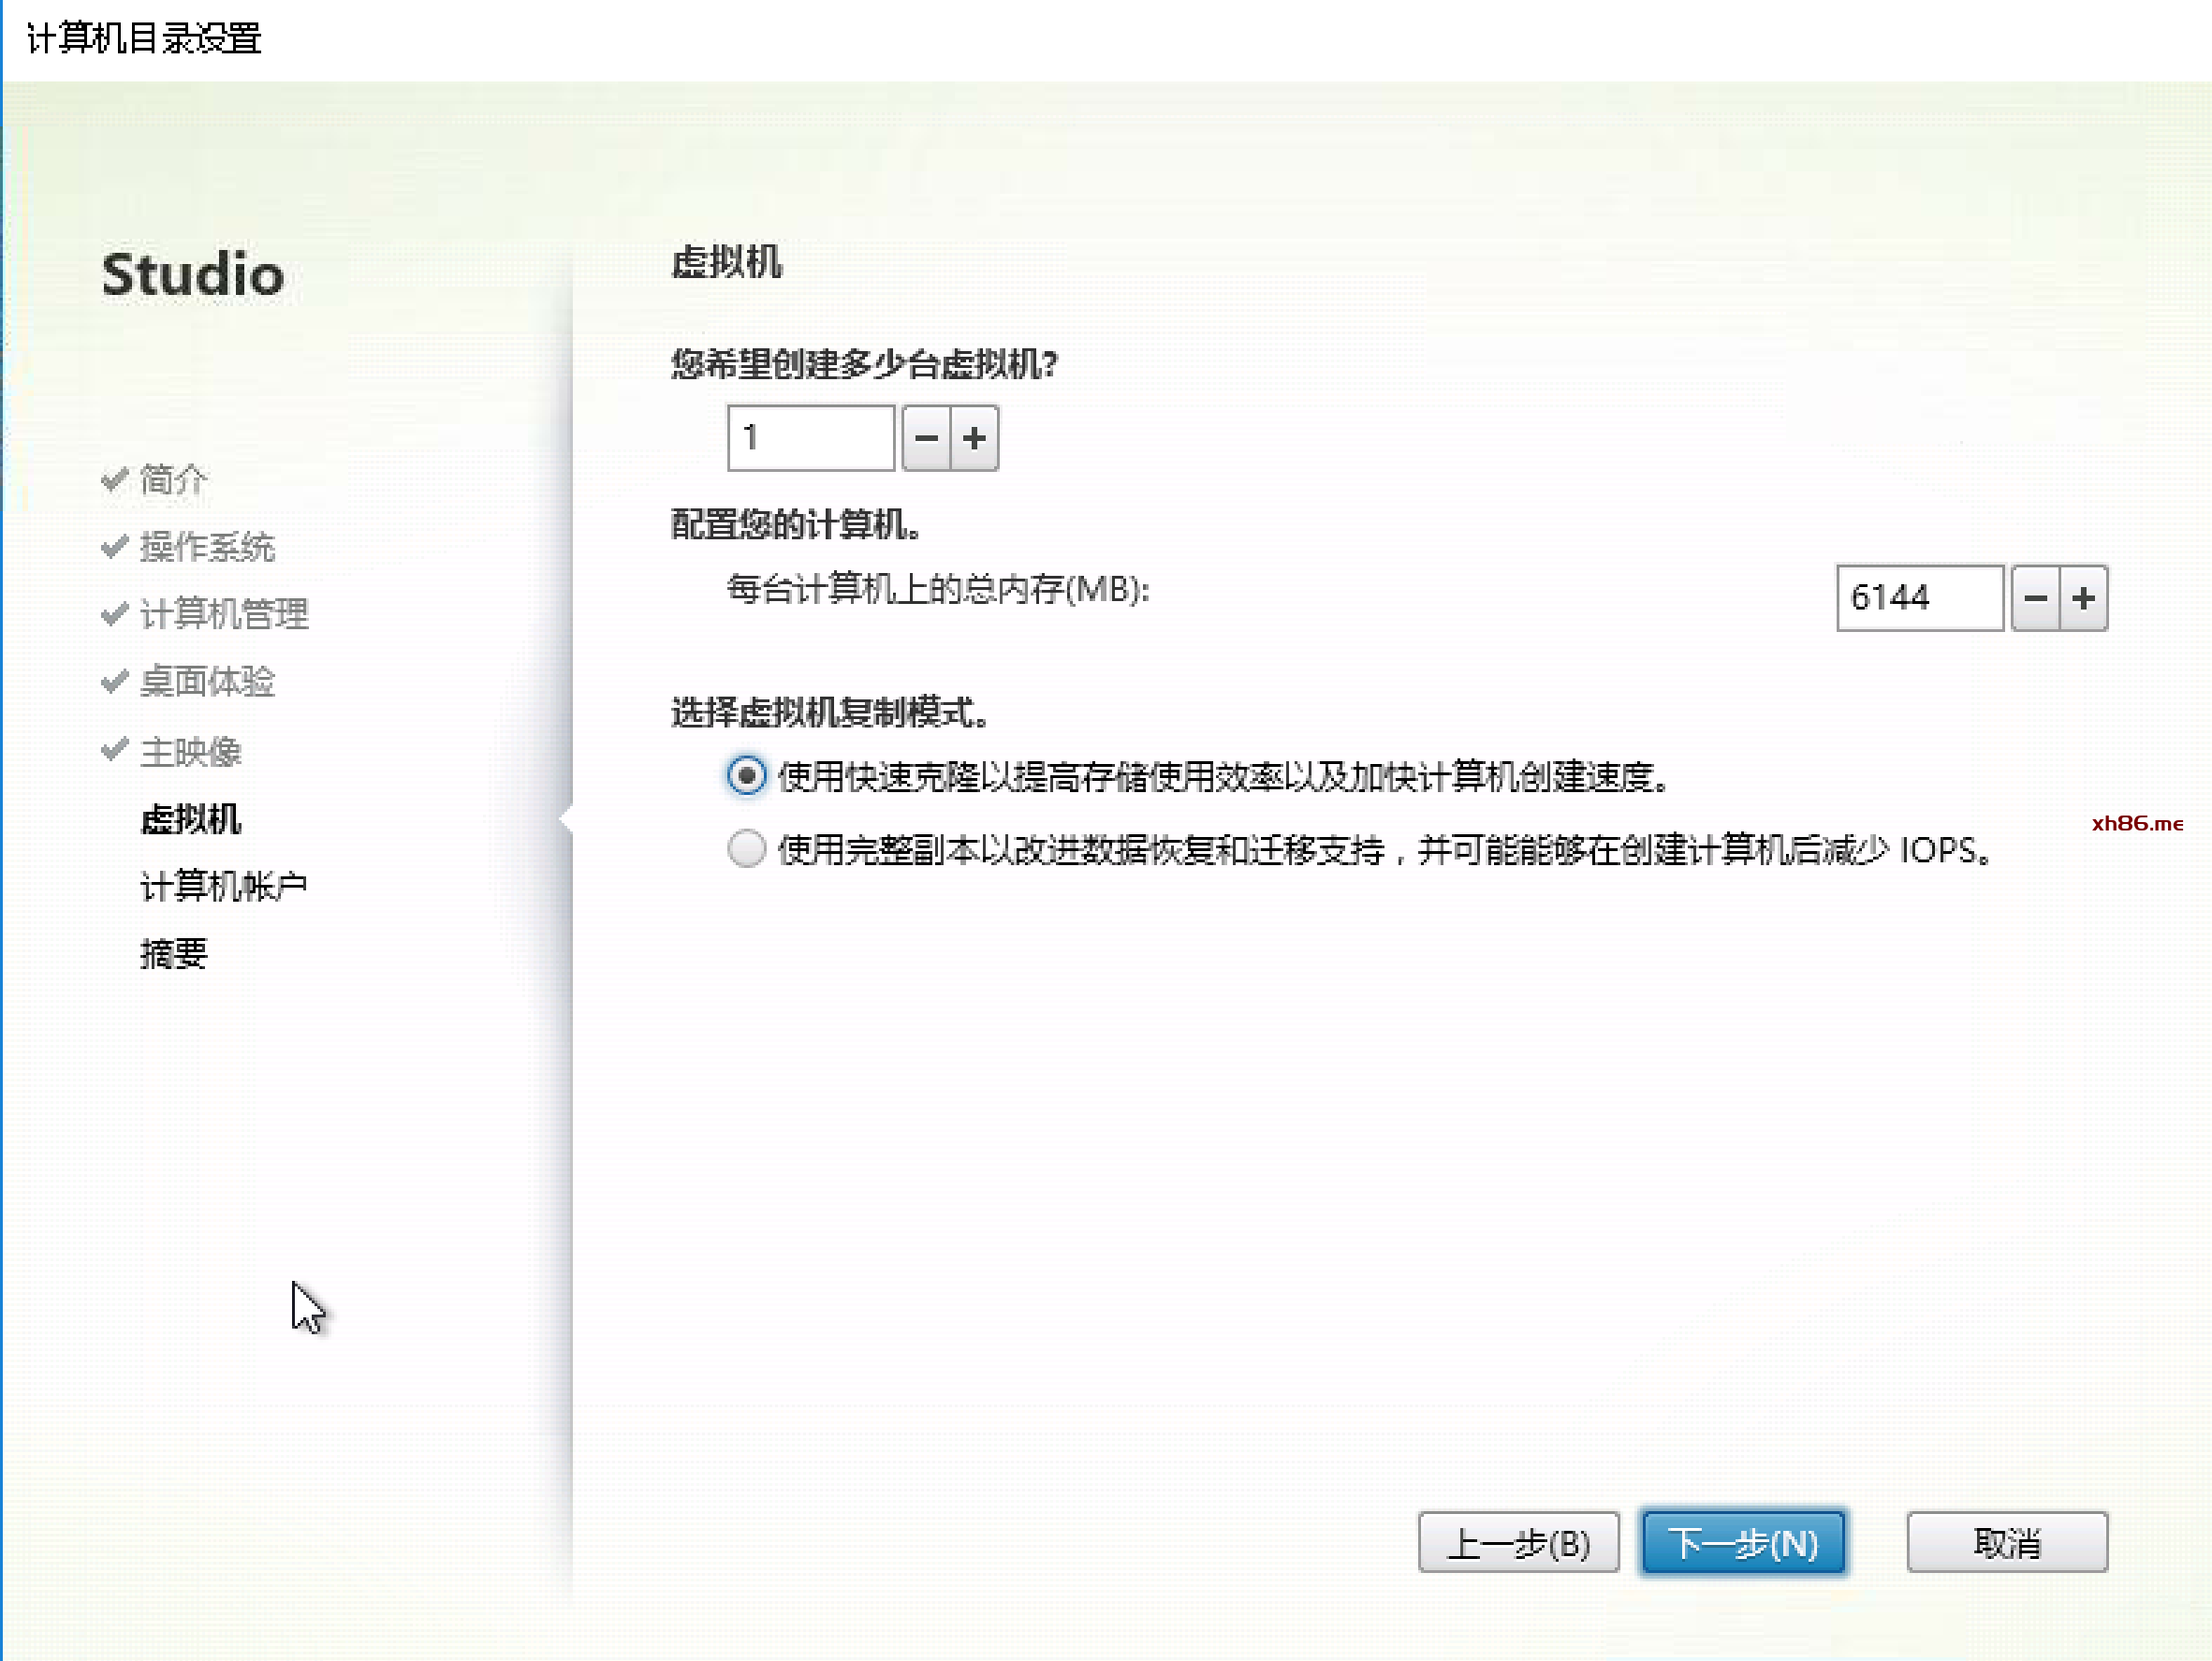Click the minus button to decrease VM count
Image resolution: width=2212 pixels, height=1661 pixels.
pos(926,438)
